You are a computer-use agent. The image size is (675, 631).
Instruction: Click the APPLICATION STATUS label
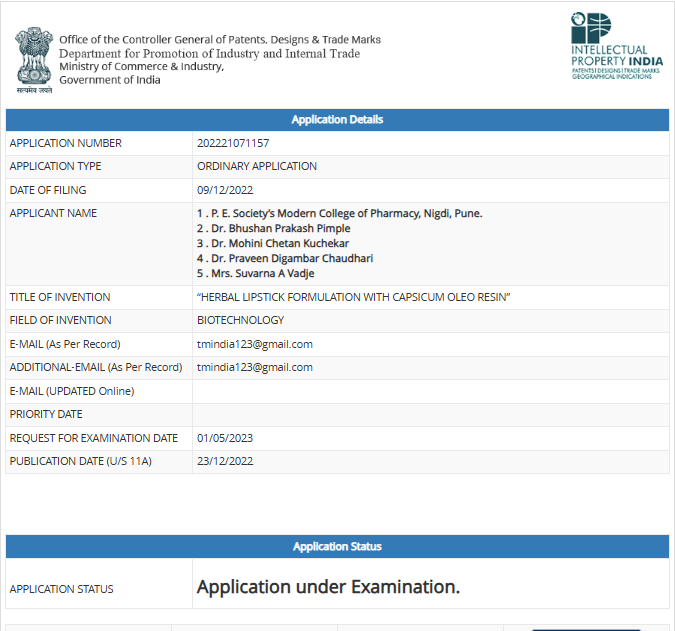[61, 589]
